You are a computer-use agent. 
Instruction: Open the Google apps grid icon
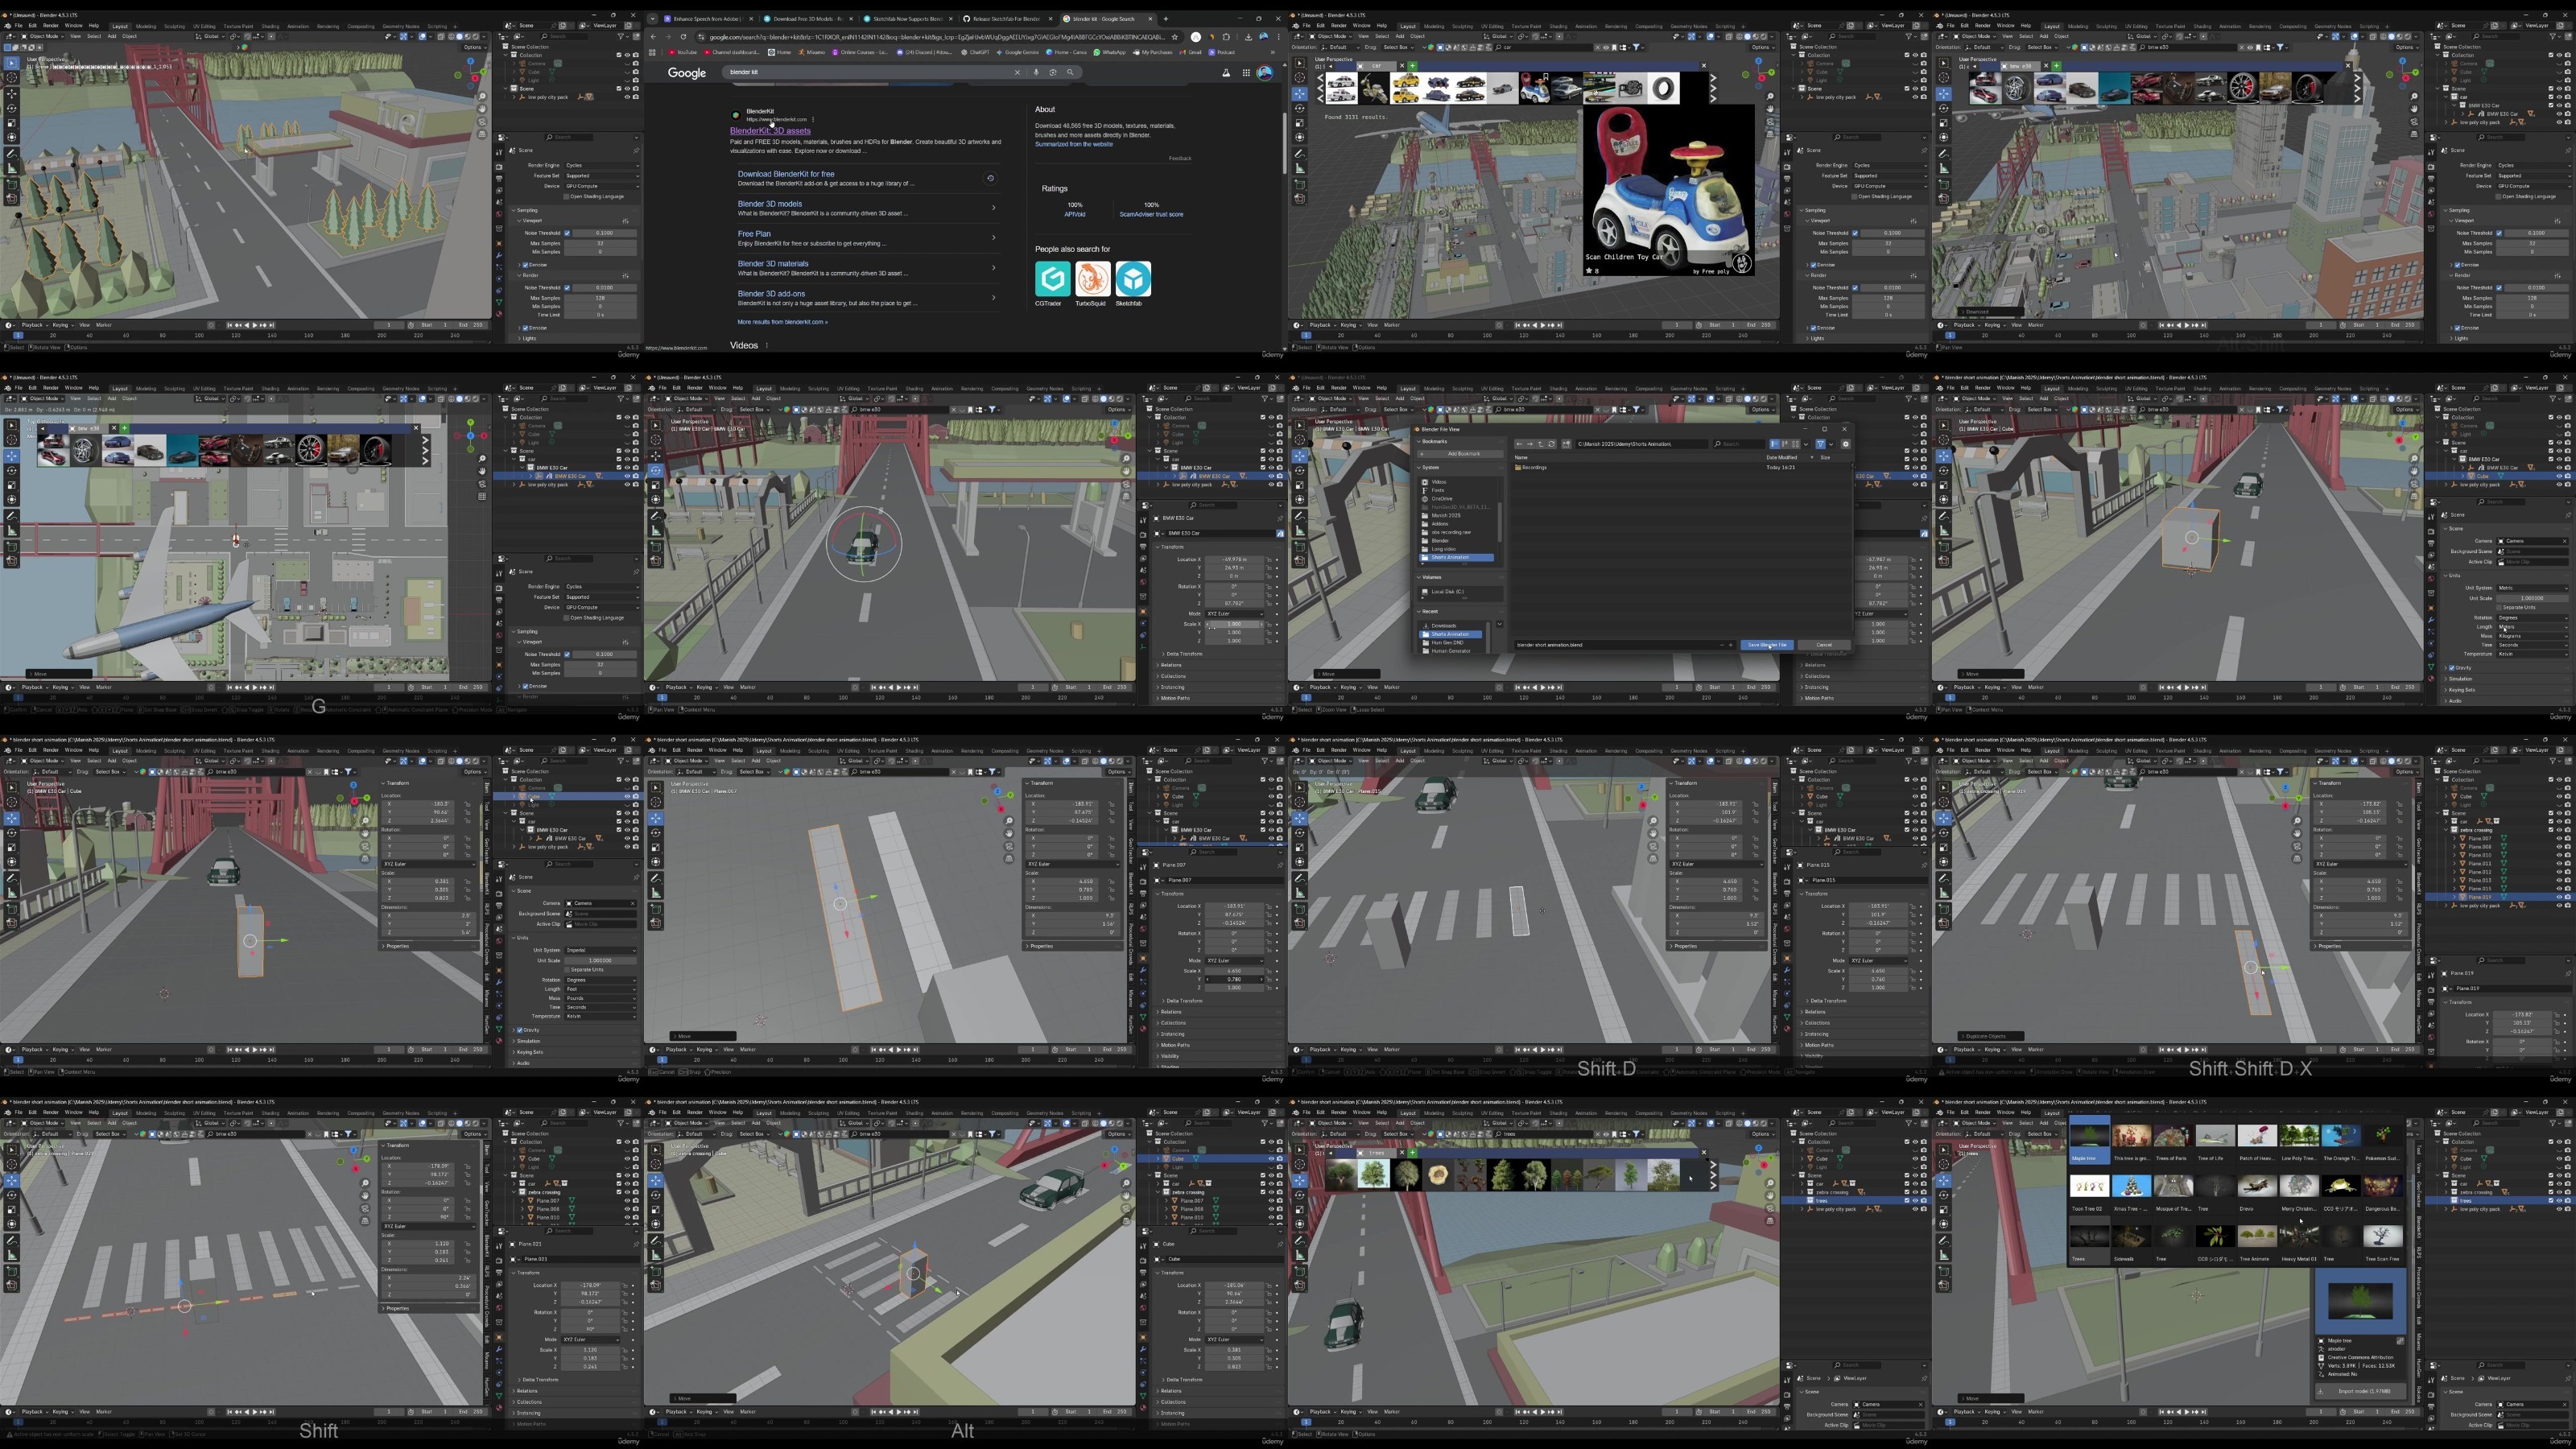(x=1247, y=73)
